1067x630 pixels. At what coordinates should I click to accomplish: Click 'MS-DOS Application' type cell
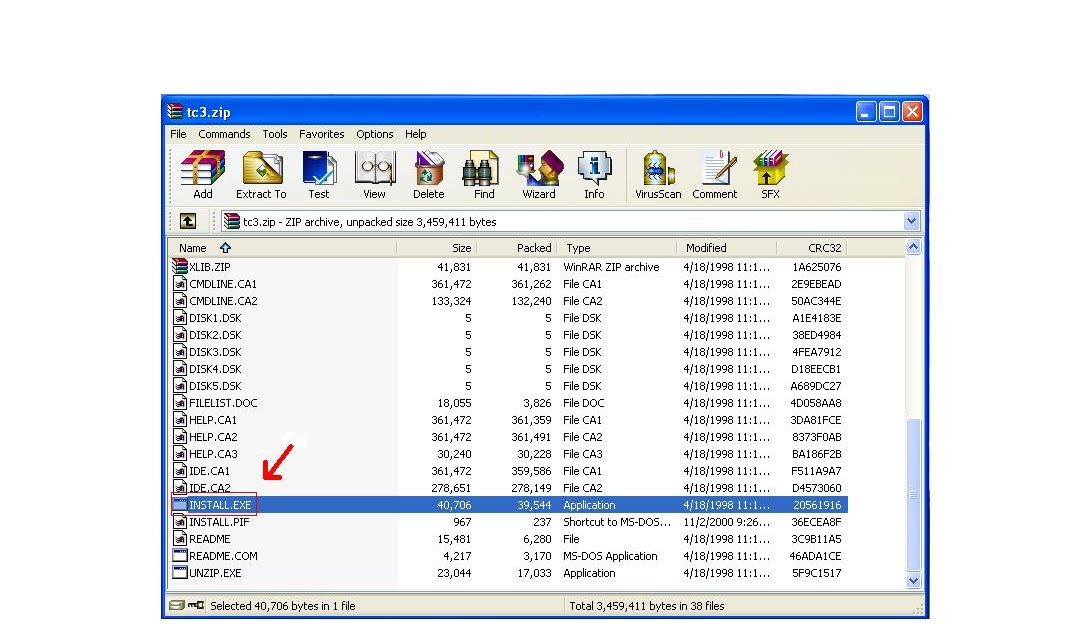610,556
